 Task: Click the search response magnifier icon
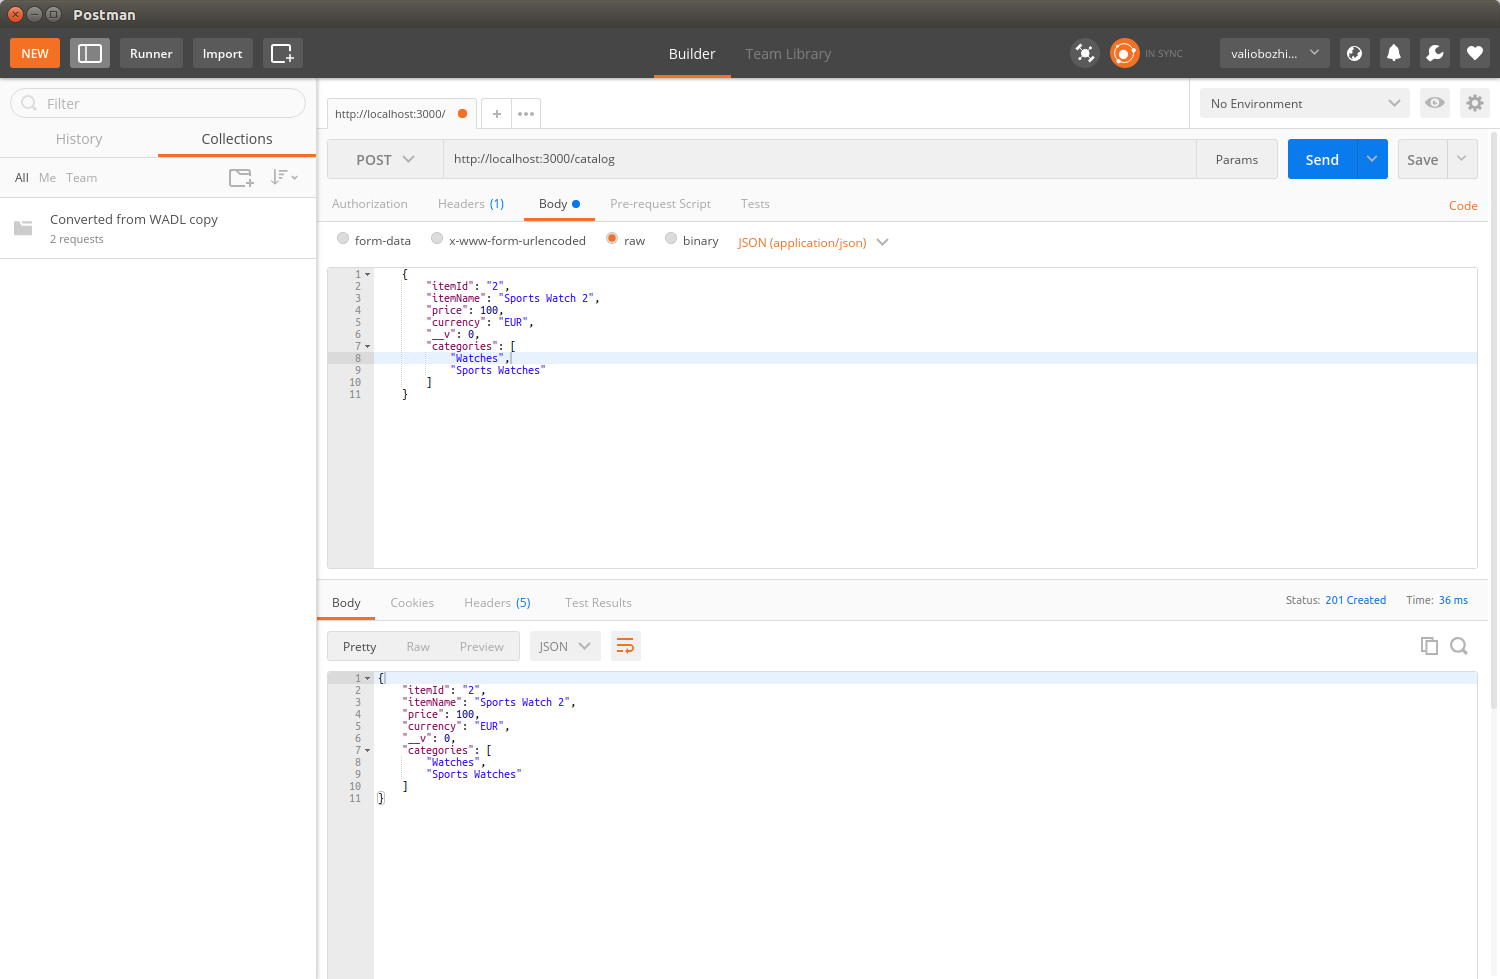pos(1459,646)
